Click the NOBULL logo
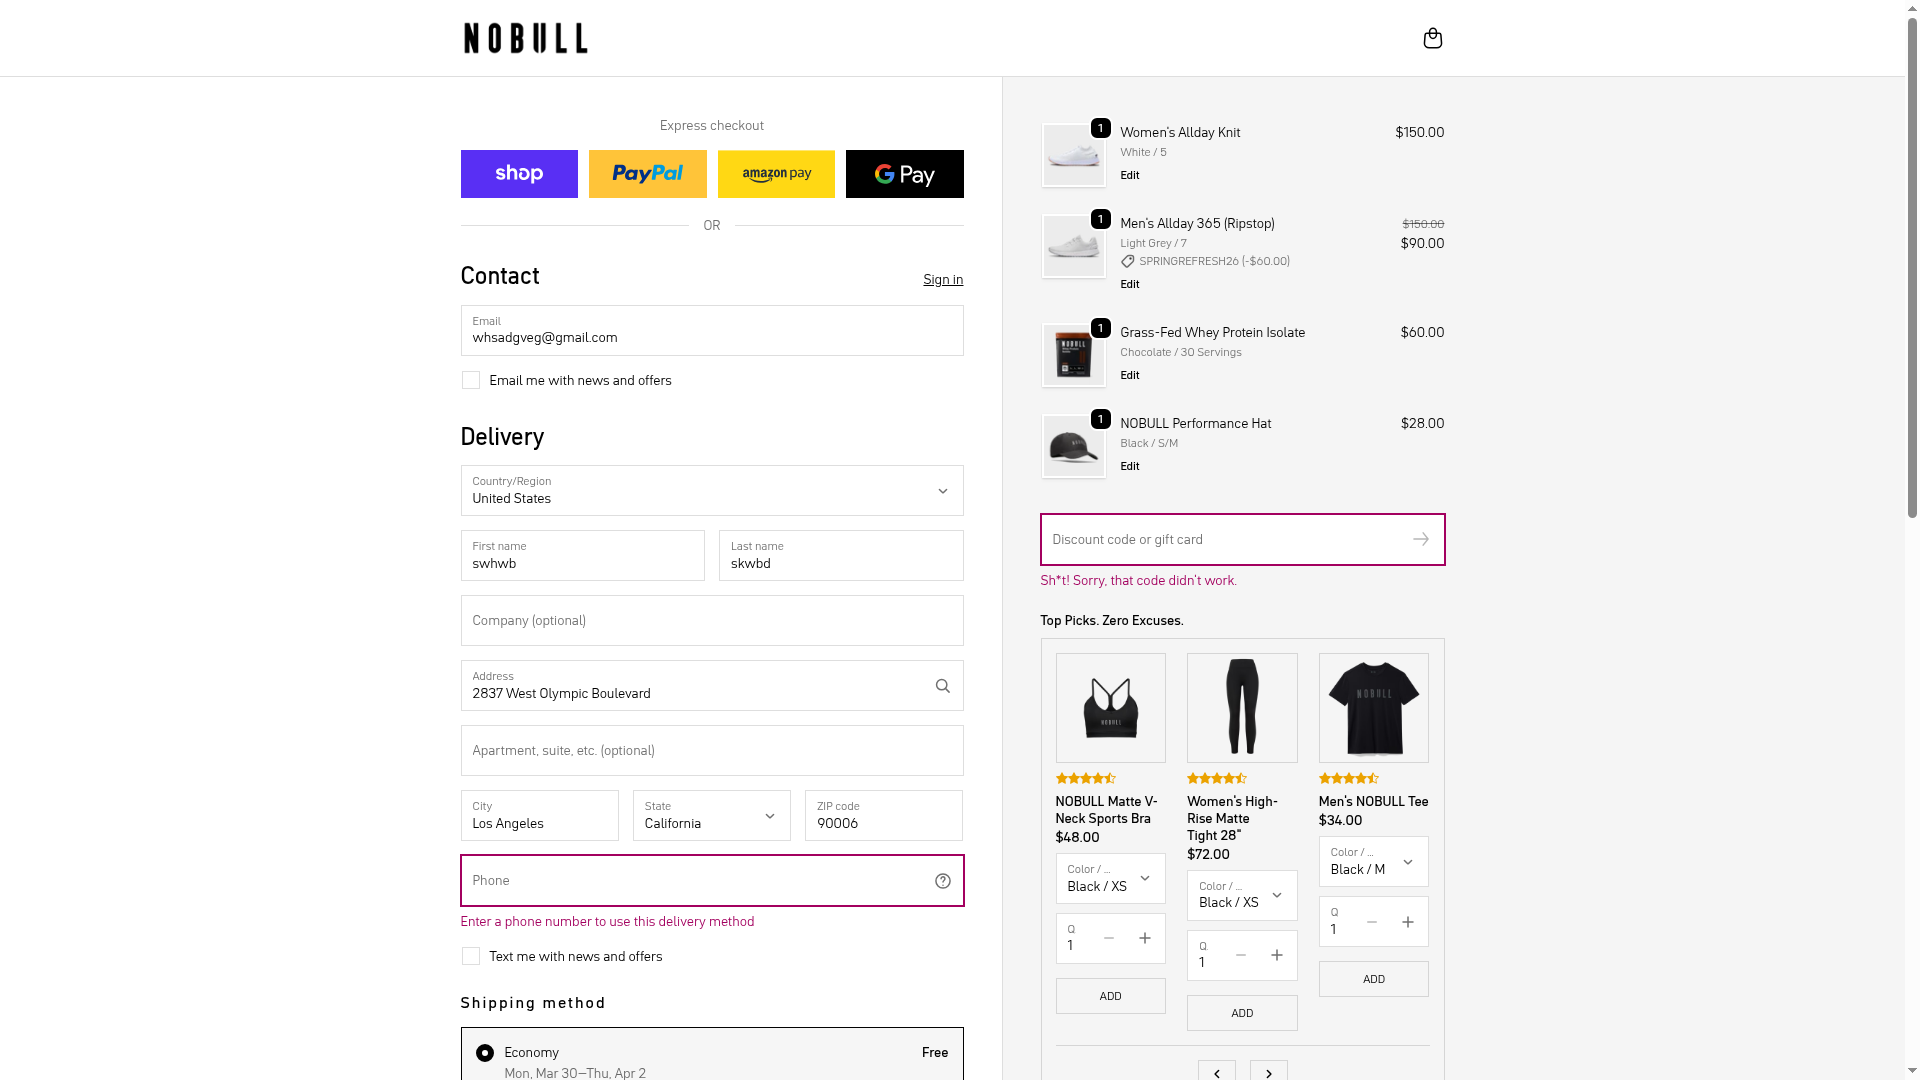The width and height of the screenshot is (1920, 1080). point(525,38)
